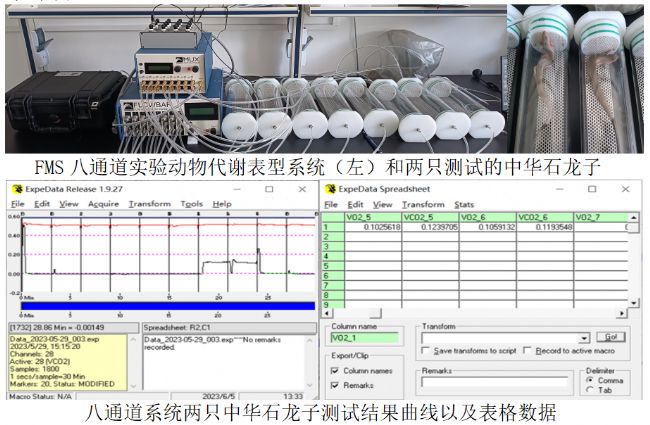
Task: Click the spreadsheet horizontal scrollbar thumb
Action: pyautogui.click(x=376, y=313)
